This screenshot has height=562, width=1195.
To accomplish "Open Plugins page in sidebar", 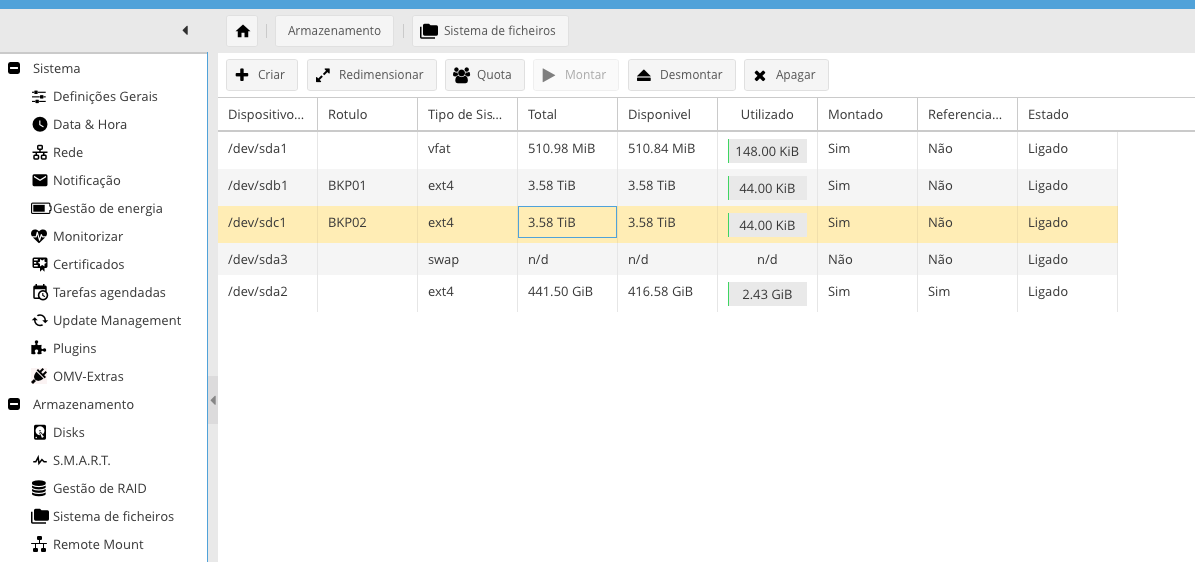I will click(74, 349).
